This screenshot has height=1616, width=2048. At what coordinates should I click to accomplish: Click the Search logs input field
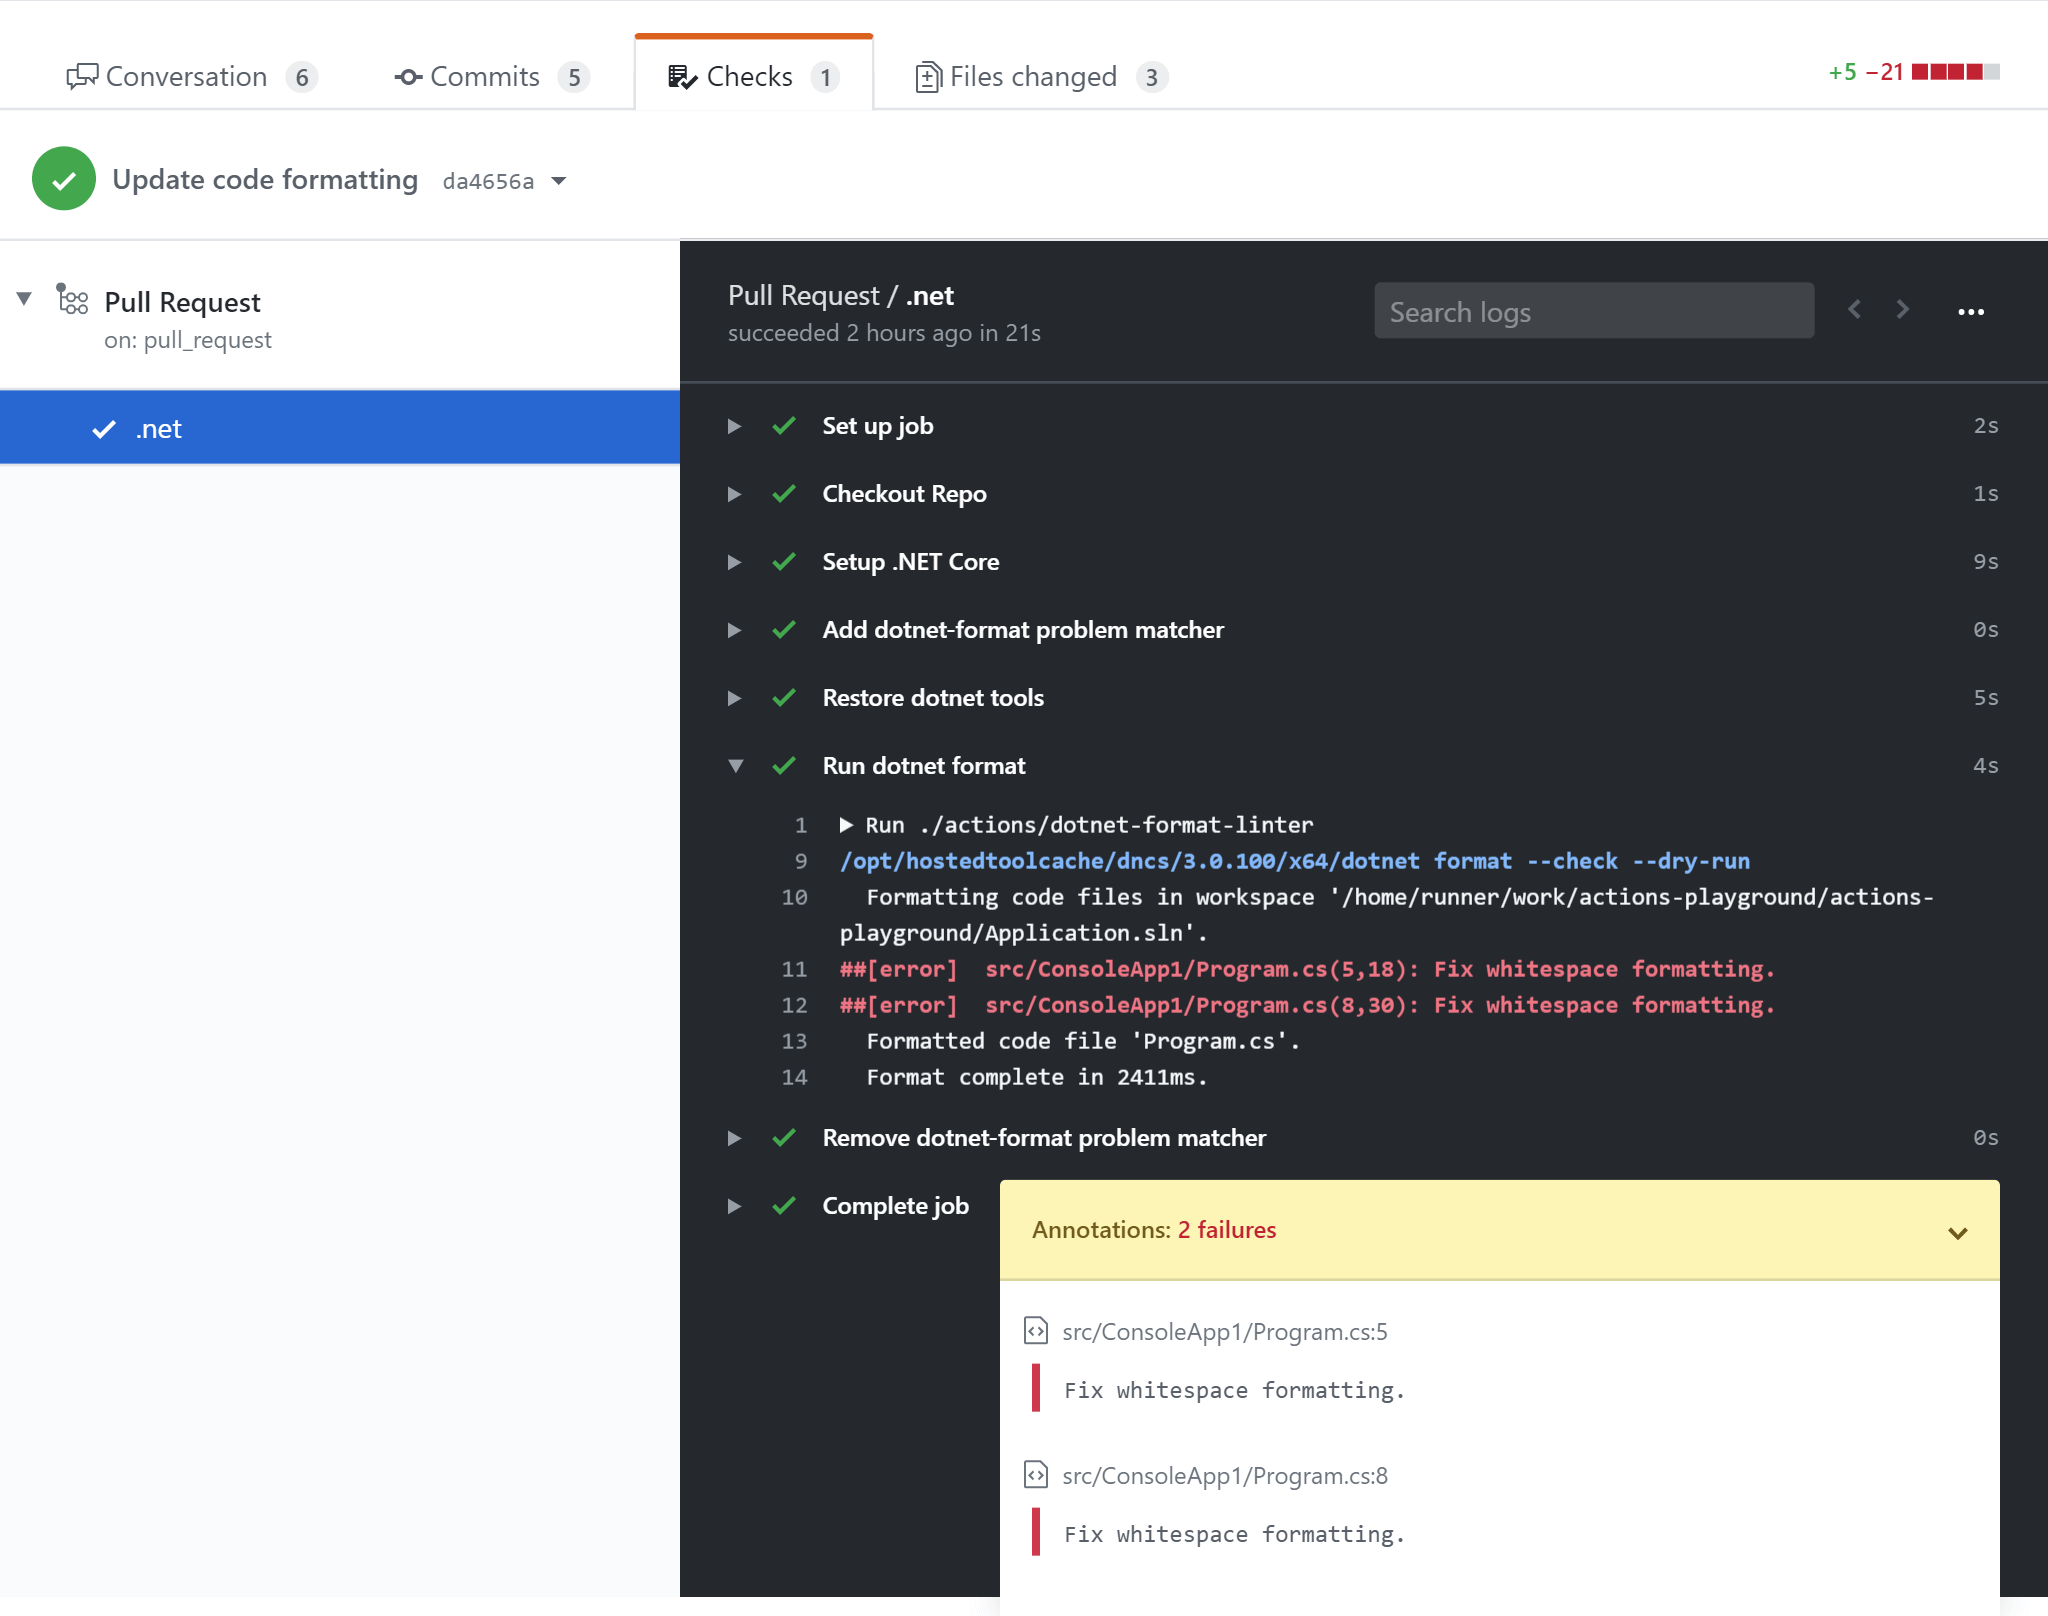(1593, 311)
